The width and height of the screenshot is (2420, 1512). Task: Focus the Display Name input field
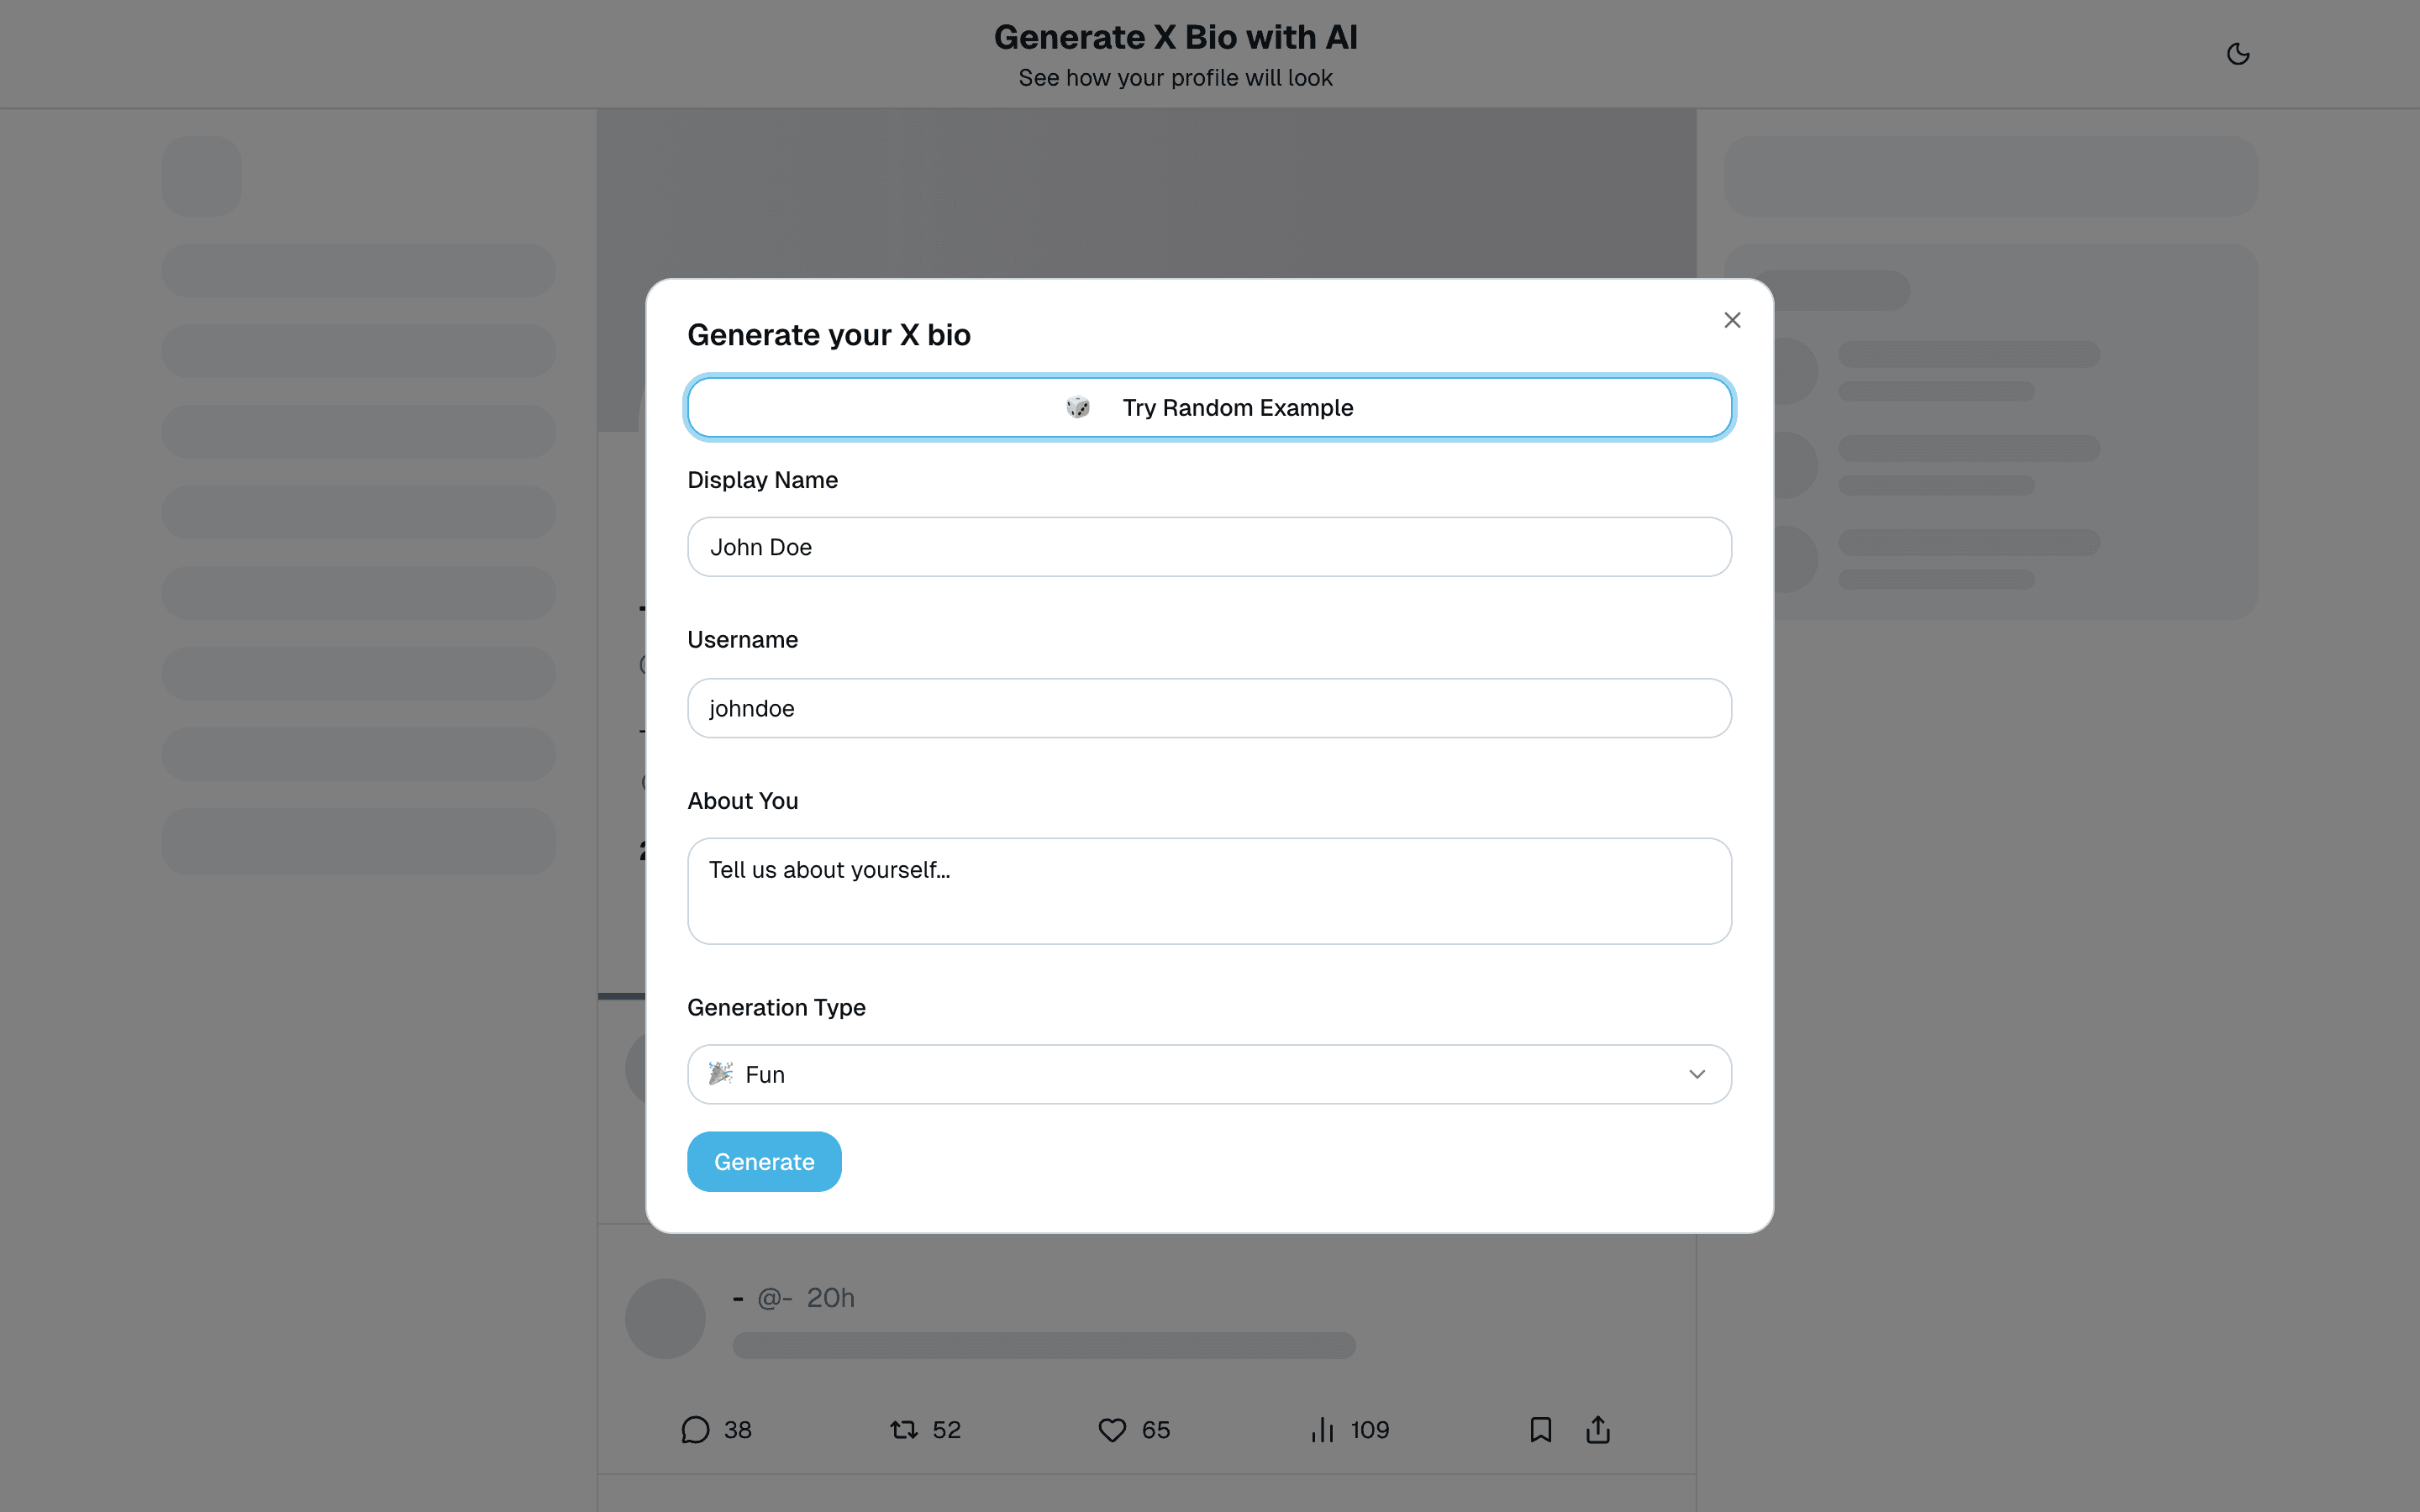(1209, 547)
